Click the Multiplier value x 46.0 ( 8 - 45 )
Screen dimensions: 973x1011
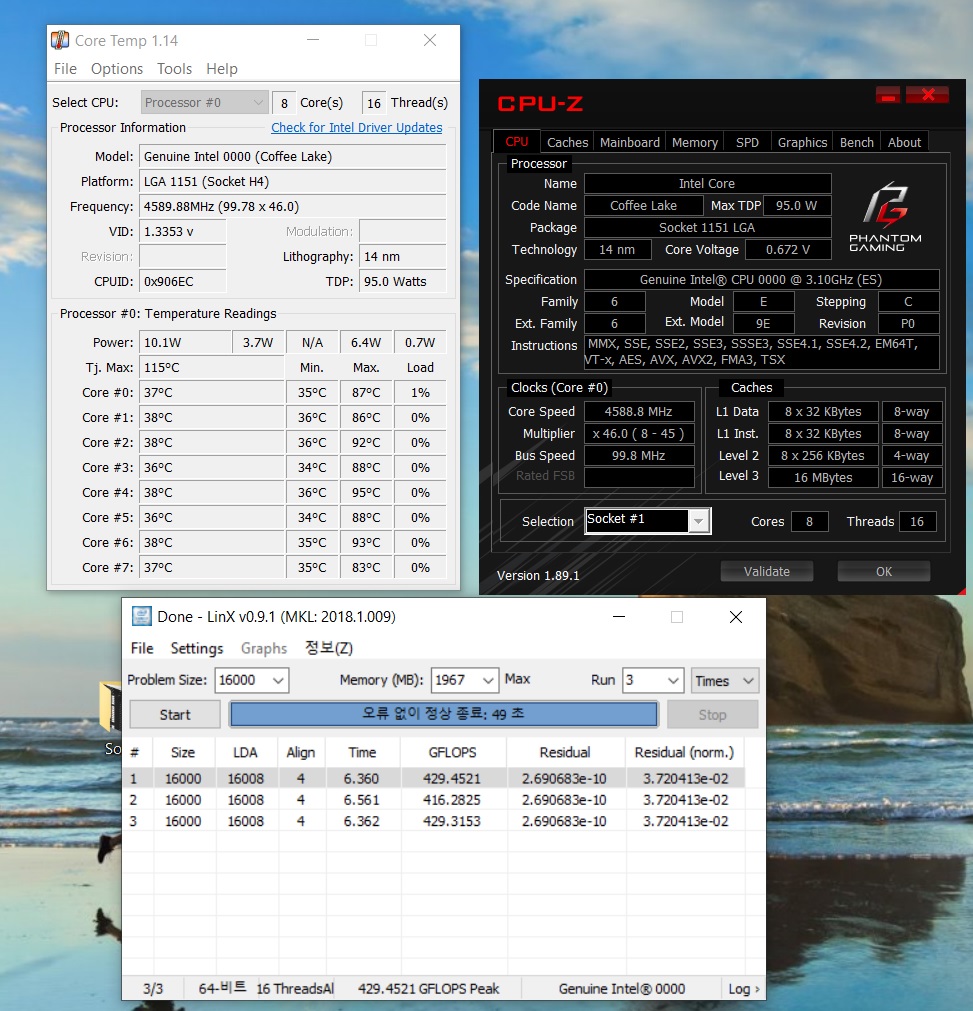coord(639,433)
